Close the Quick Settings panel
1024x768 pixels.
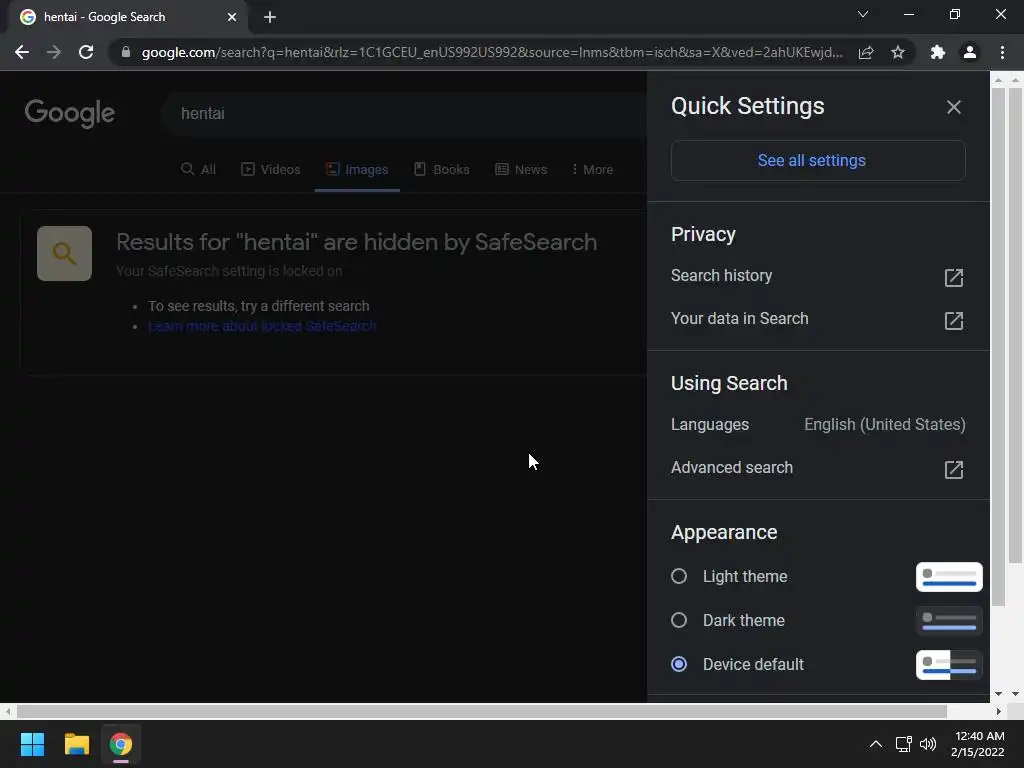pyautogui.click(x=953, y=107)
